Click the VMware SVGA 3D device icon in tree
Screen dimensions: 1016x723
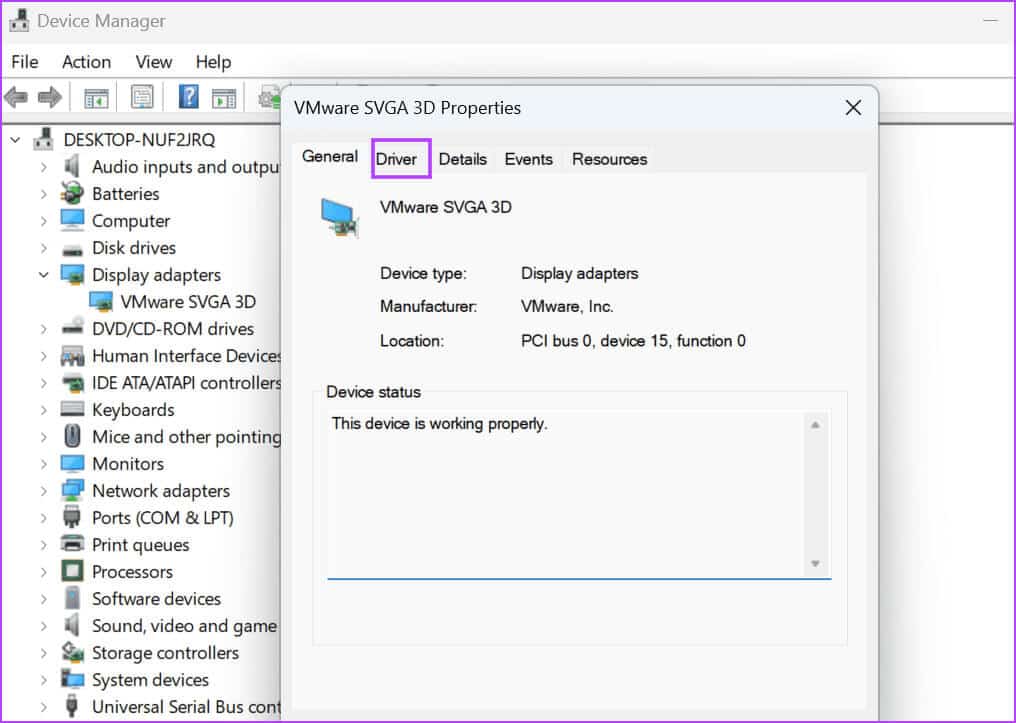point(100,302)
